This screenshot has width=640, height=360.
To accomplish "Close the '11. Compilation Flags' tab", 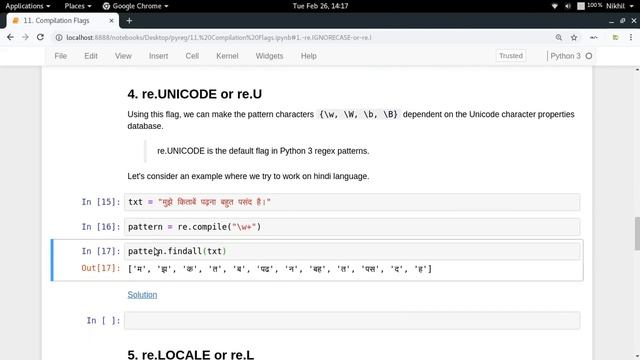I will (x=111, y=20).
